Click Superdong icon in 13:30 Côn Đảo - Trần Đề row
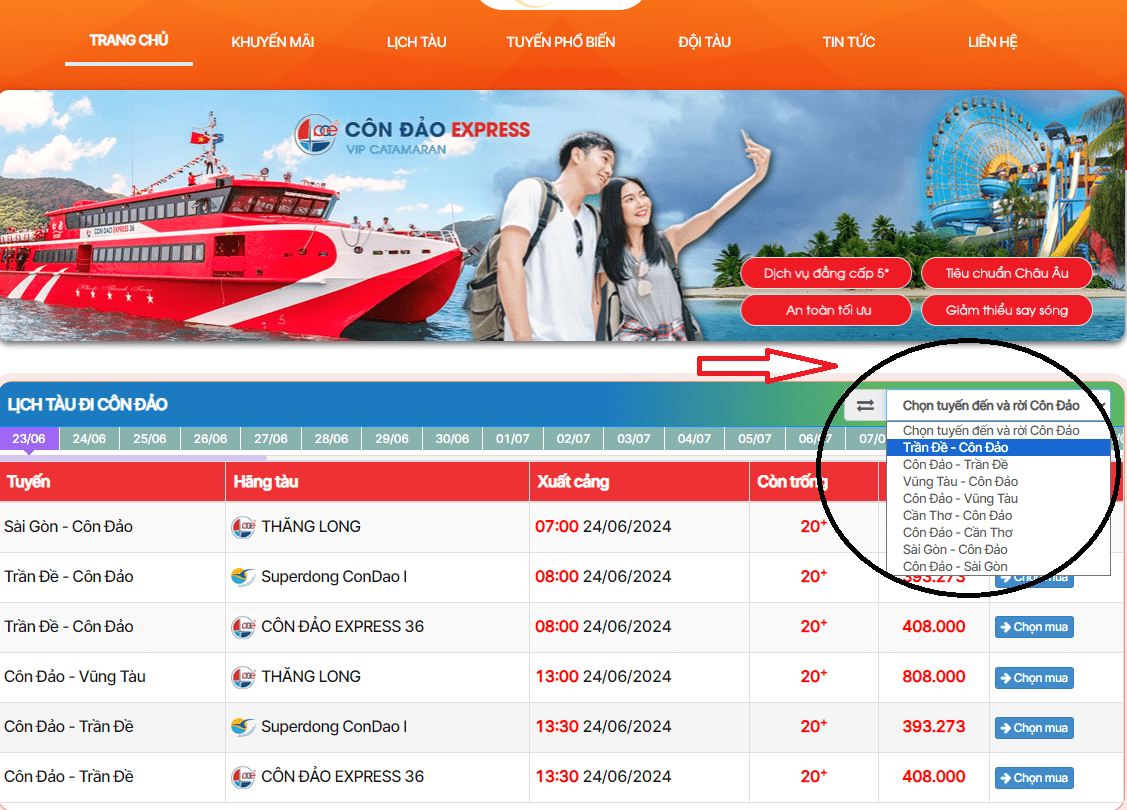This screenshot has width=1127, height=810. pyautogui.click(x=243, y=727)
